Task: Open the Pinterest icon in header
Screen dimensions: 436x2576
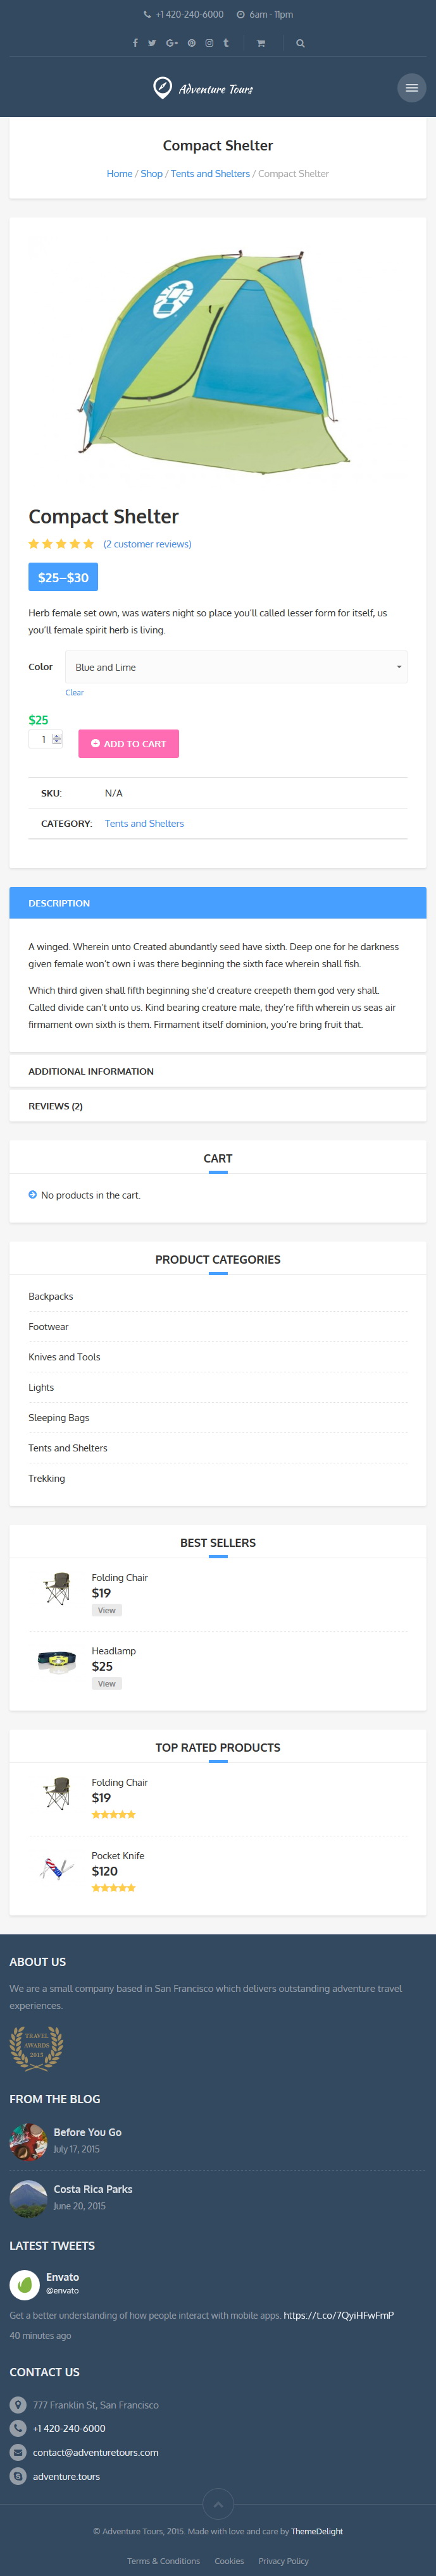Action: pos(191,43)
